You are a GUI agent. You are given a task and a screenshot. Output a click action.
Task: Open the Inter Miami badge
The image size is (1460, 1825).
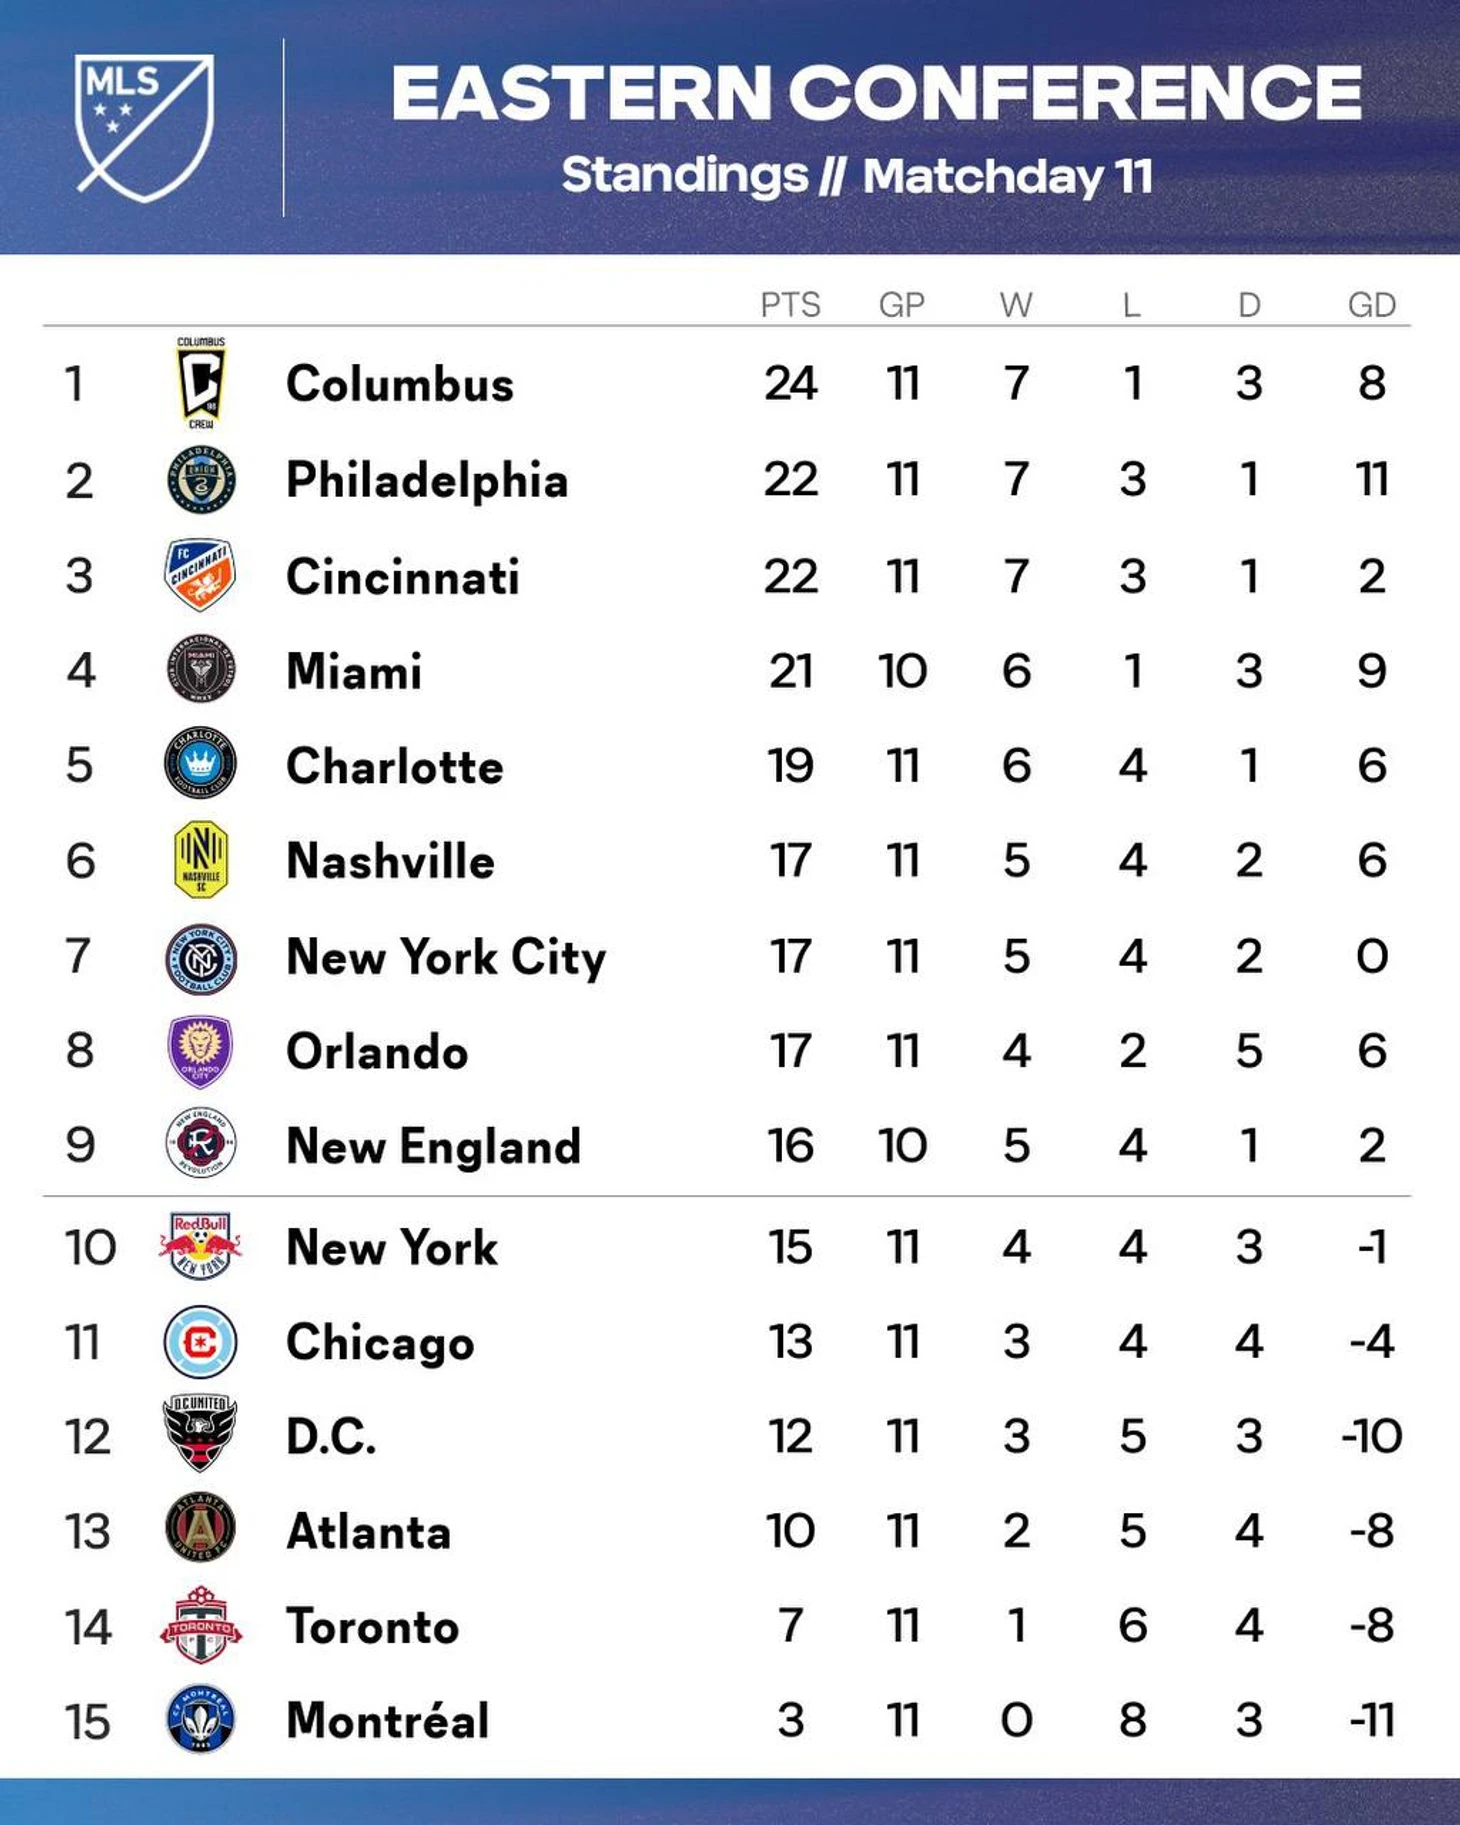(201, 669)
